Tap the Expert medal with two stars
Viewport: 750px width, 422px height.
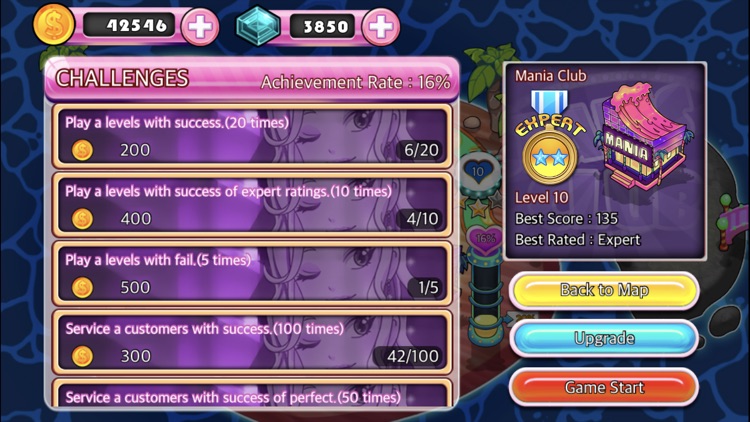pyautogui.click(x=550, y=138)
